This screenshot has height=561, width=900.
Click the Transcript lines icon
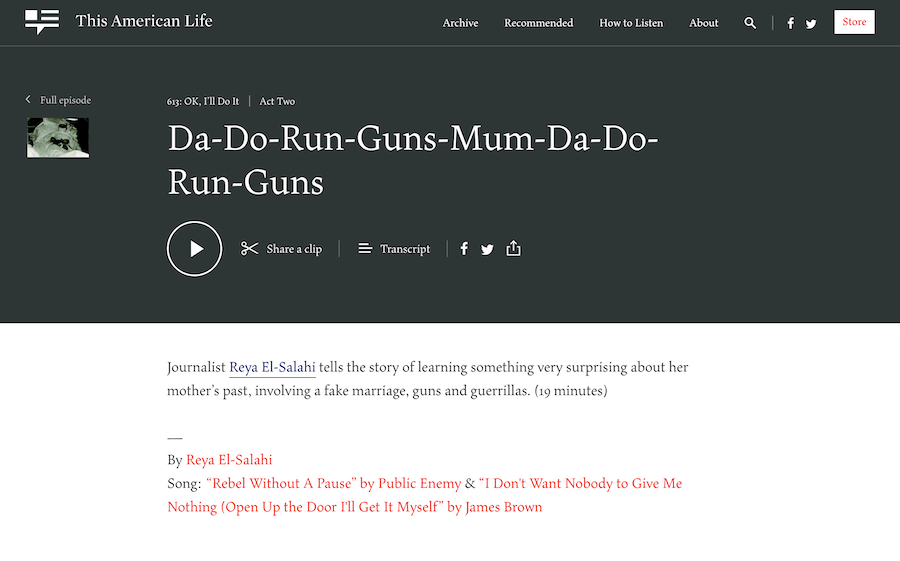tap(365, 249)
